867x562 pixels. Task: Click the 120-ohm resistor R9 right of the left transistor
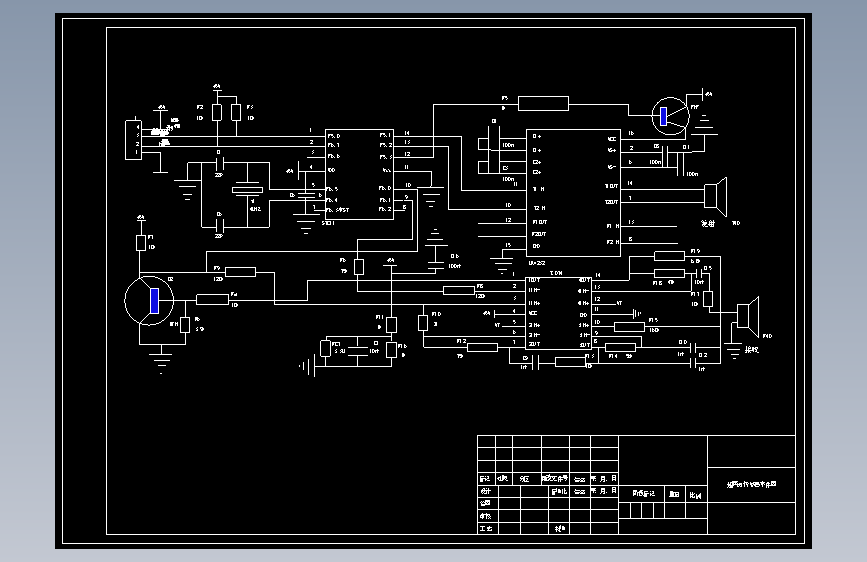coord(241,272)
